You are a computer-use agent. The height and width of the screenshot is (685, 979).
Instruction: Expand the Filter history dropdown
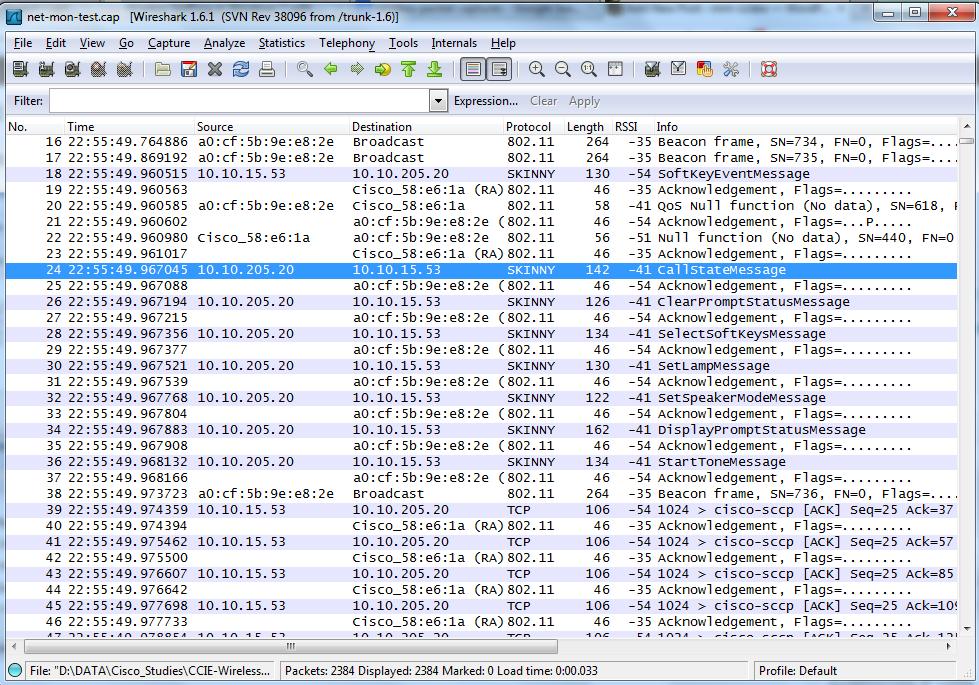point(438,101)
